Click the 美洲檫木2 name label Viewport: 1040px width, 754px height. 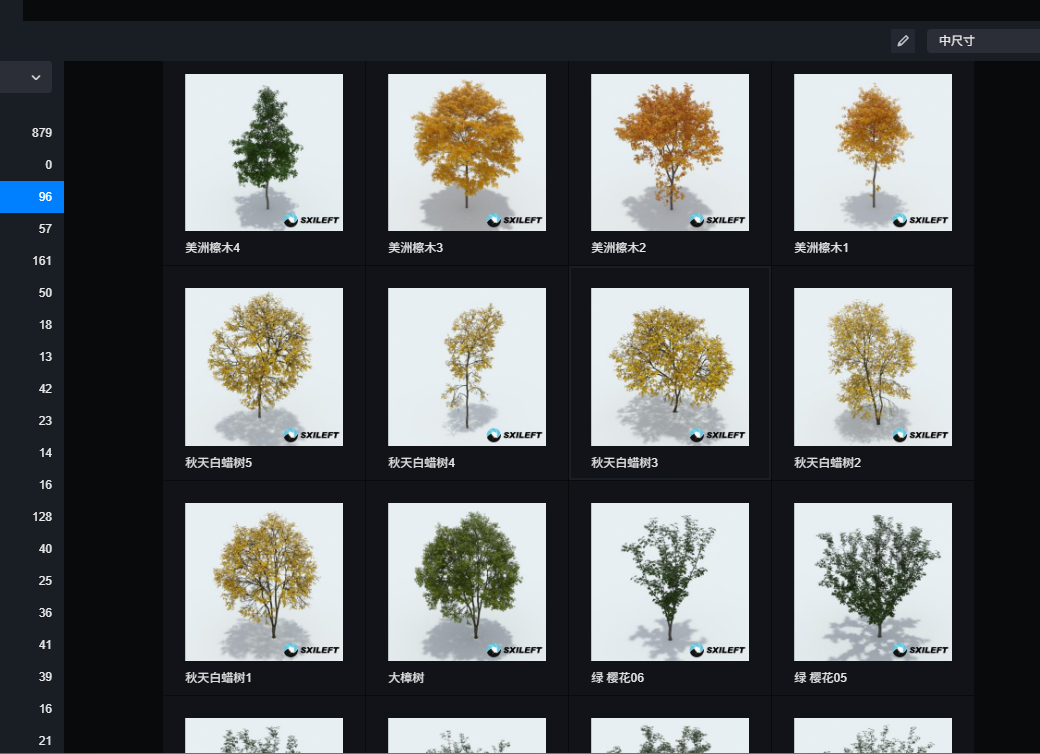click(x=618, y=248)
